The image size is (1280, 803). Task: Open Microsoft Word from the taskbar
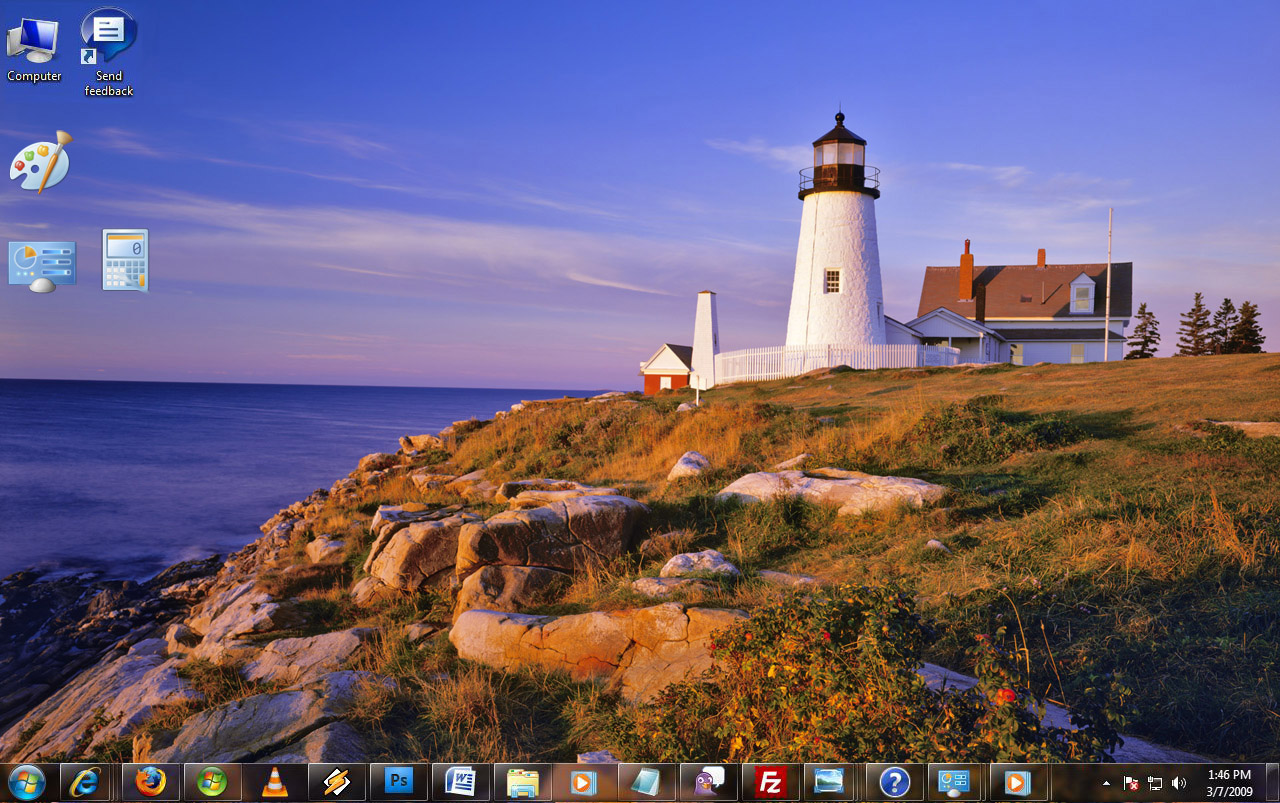tap(461, 781)
